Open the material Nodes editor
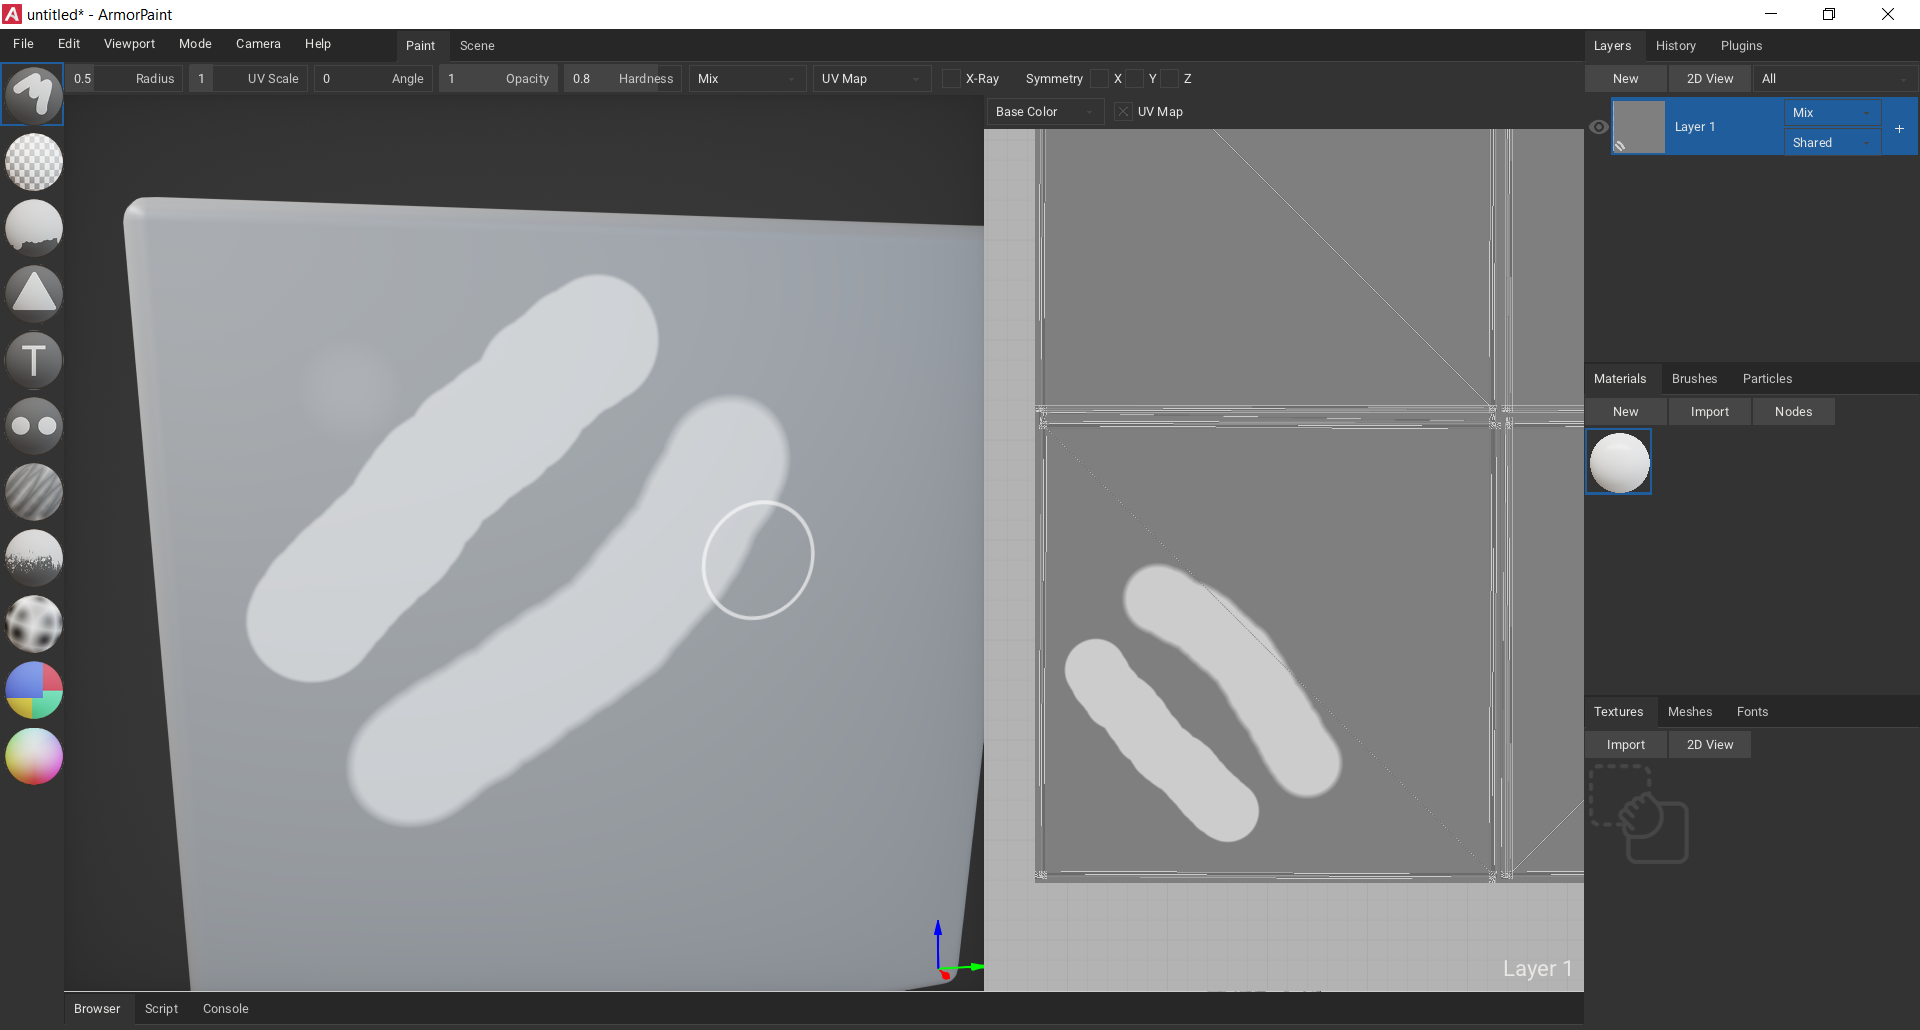This screenshot has height=1030, width=1920. (x=1793, y=411)
